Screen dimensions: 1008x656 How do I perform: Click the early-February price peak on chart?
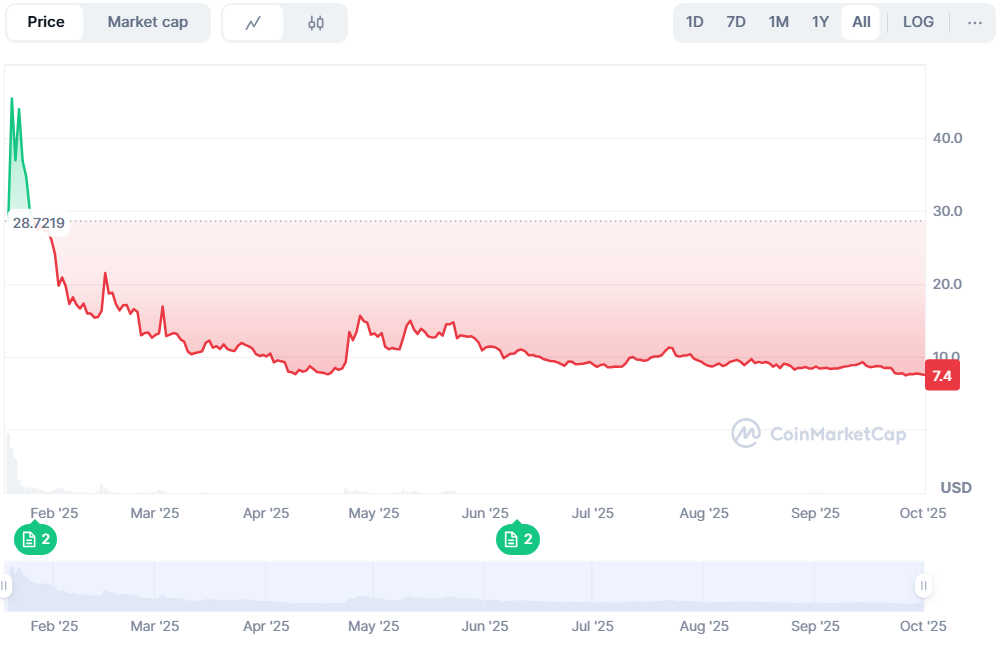tap(12, 99)
